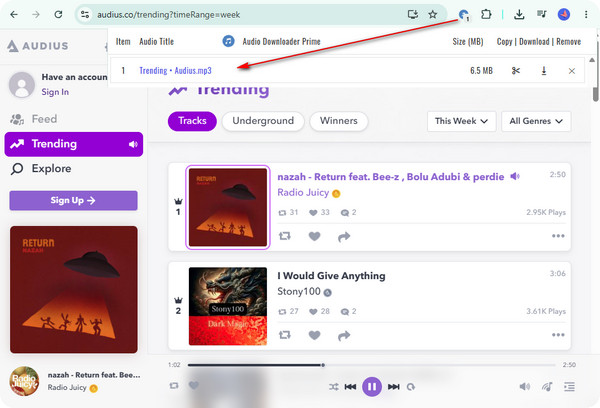
Task: Select the Tracks tab
Action: (x=192, y=121)
